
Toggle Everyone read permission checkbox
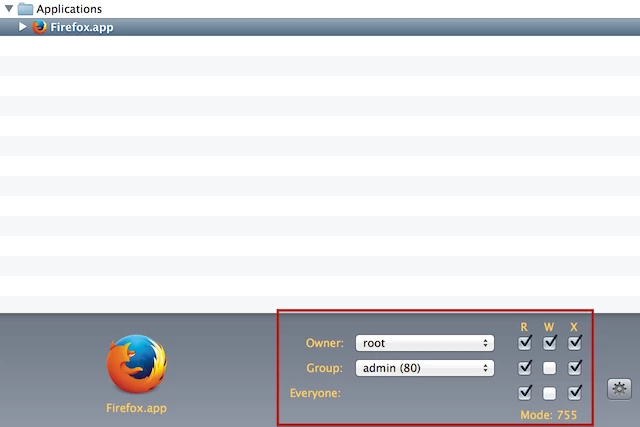pos(524,392)
